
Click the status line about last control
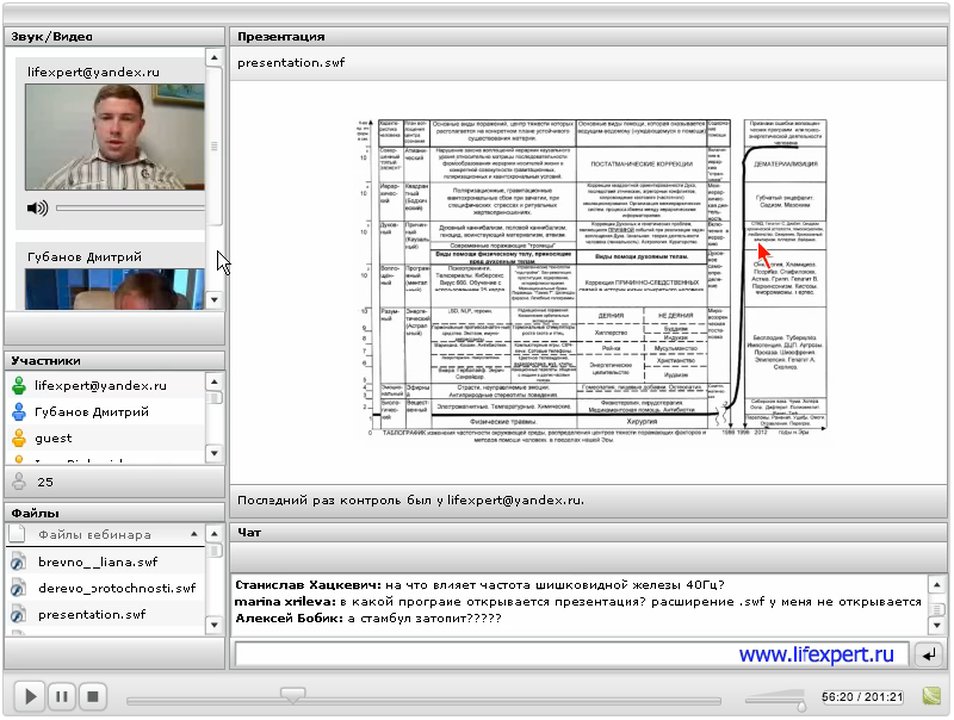[x=410, y=500]
